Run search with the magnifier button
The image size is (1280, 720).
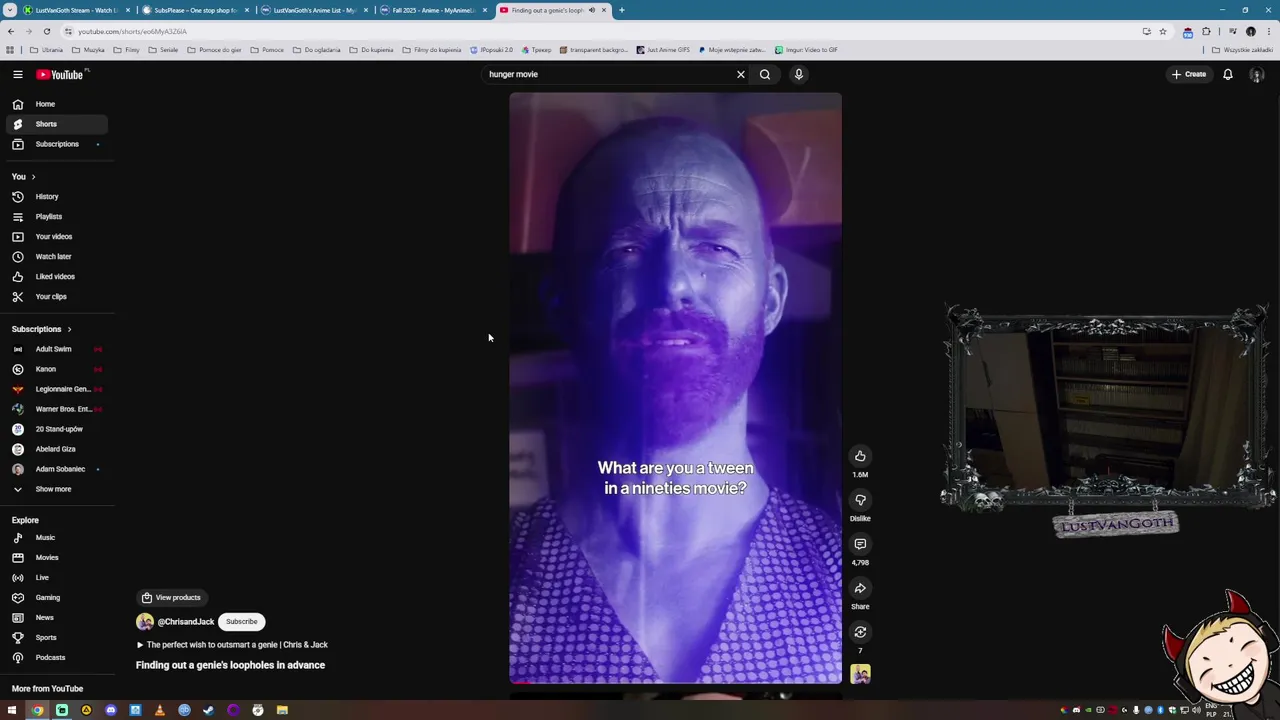coord(765,74)
